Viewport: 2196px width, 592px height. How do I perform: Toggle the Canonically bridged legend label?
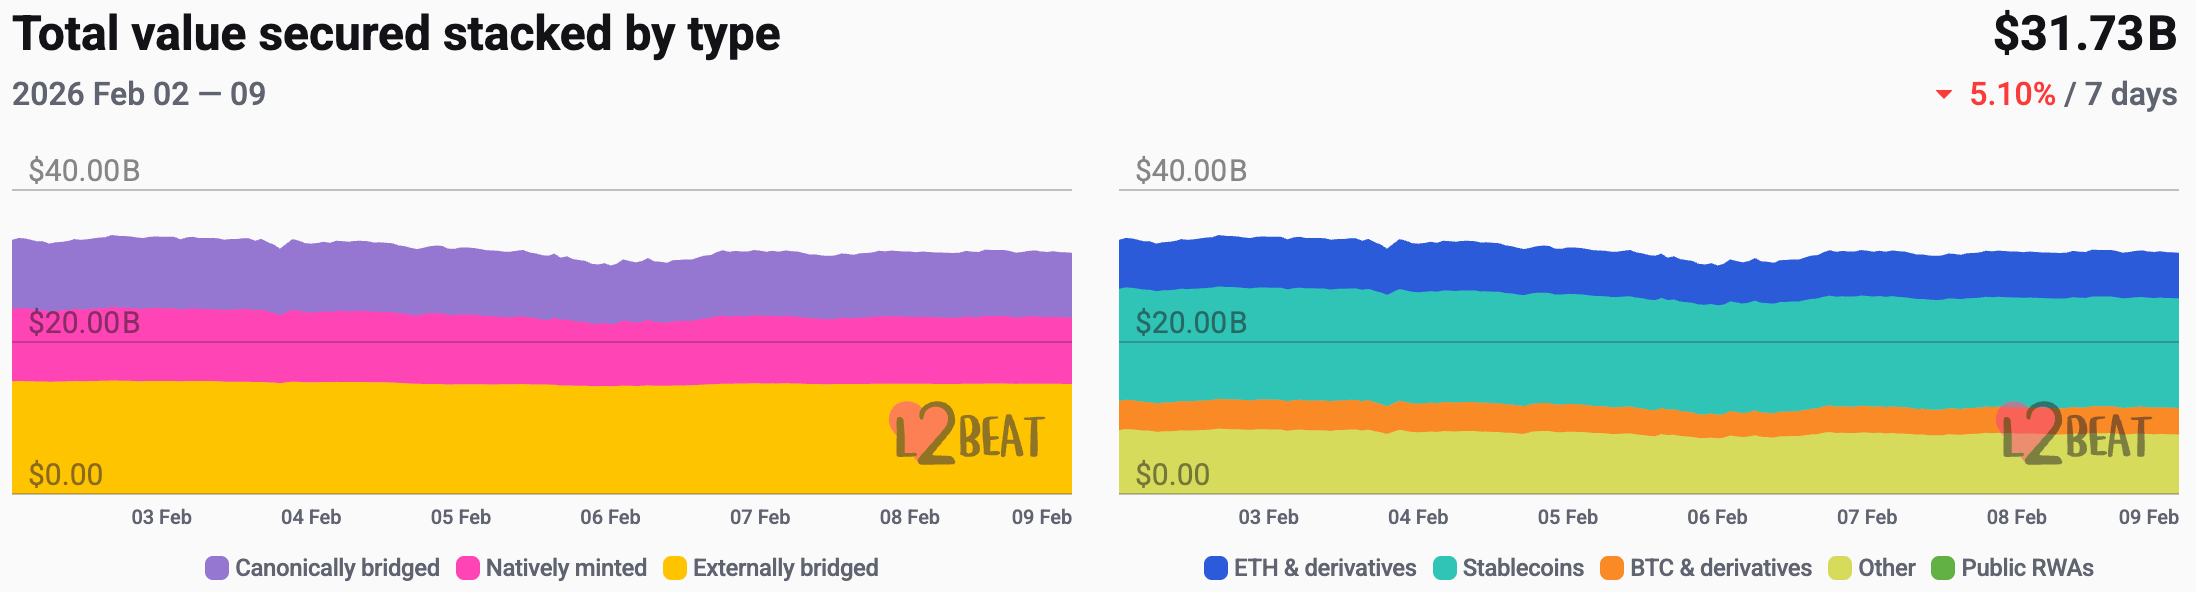coord(337,568)
